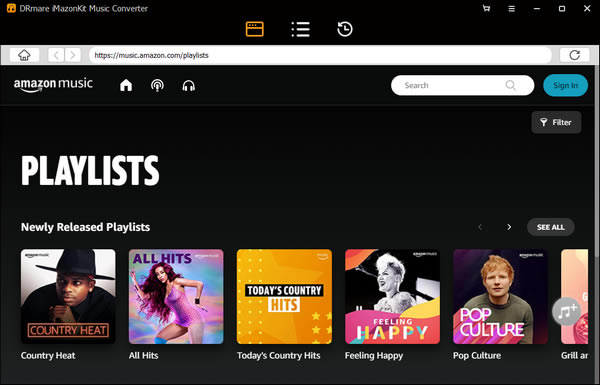Go to browser home page icon
Viewport: 600px width, 385px height.
(x=24, y=55)
